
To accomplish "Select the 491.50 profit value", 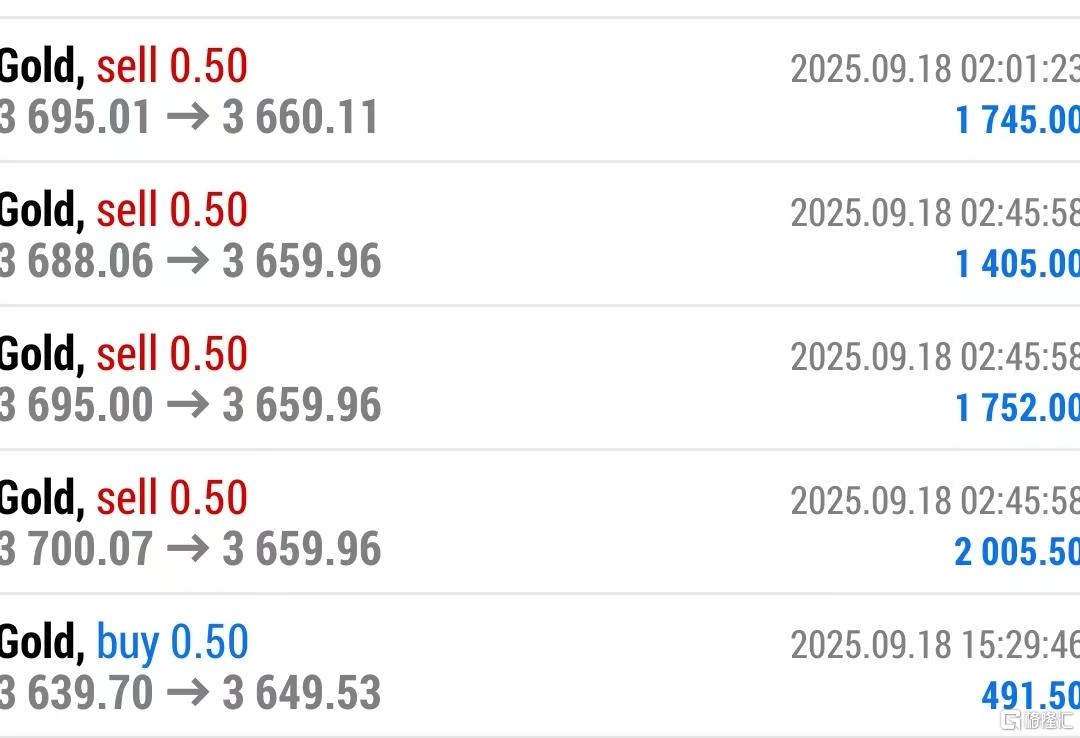I will click(x=1030, y=695).
